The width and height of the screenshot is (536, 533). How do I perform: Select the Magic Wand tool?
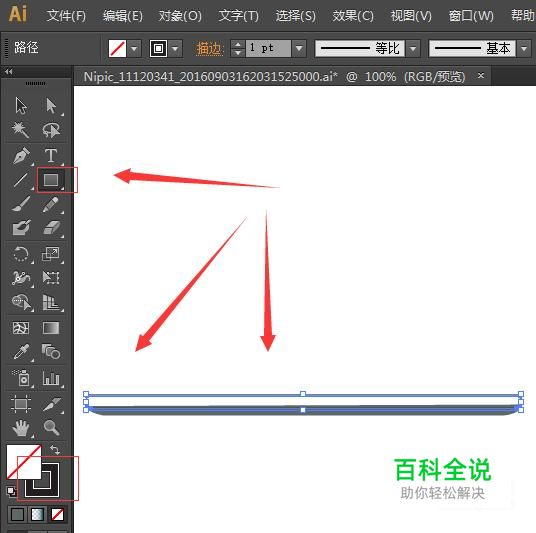point(21,130)
